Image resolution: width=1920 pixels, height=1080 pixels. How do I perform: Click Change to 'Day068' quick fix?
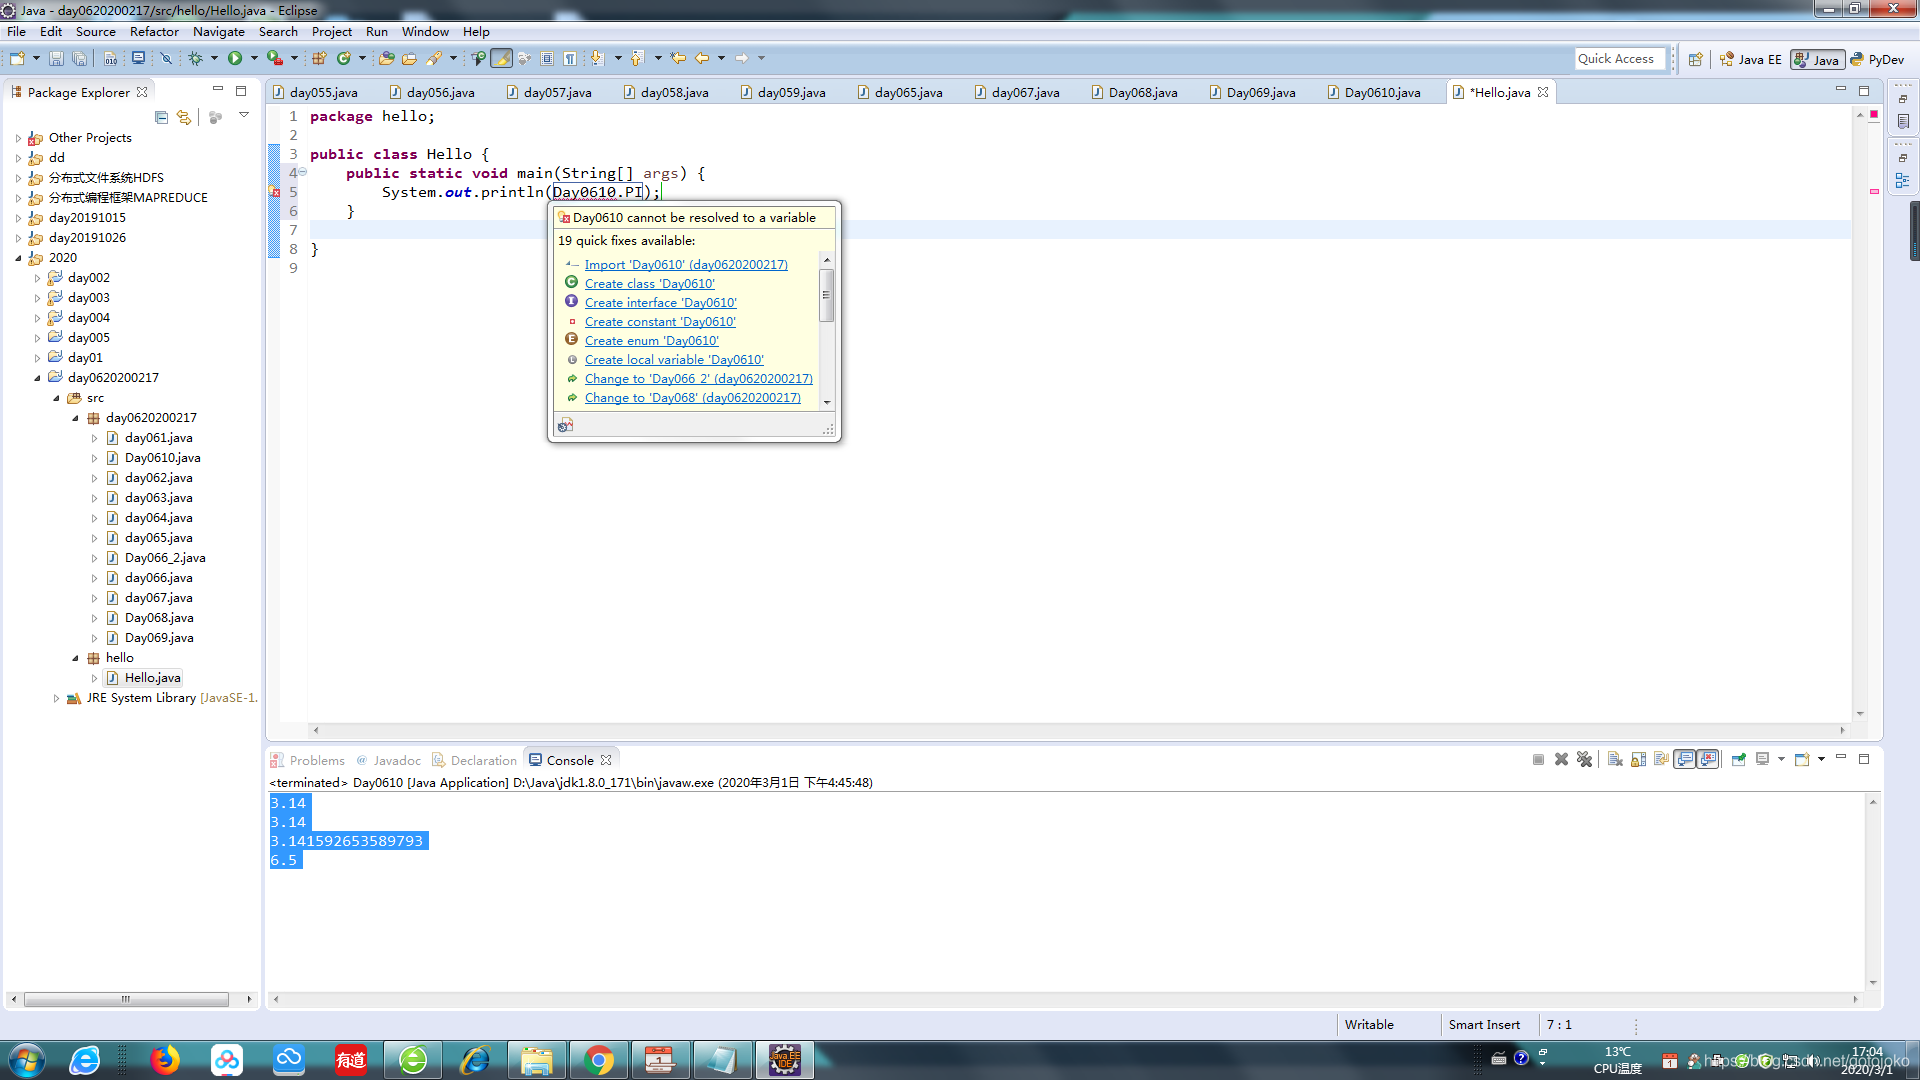pos(692,398)
